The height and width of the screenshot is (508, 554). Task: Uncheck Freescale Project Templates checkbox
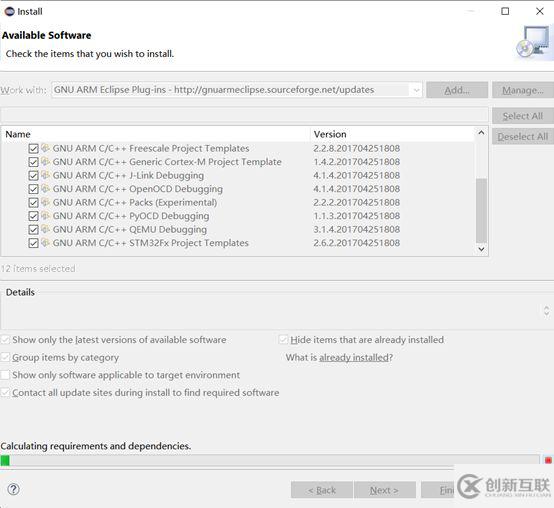[x=33, y=148]
